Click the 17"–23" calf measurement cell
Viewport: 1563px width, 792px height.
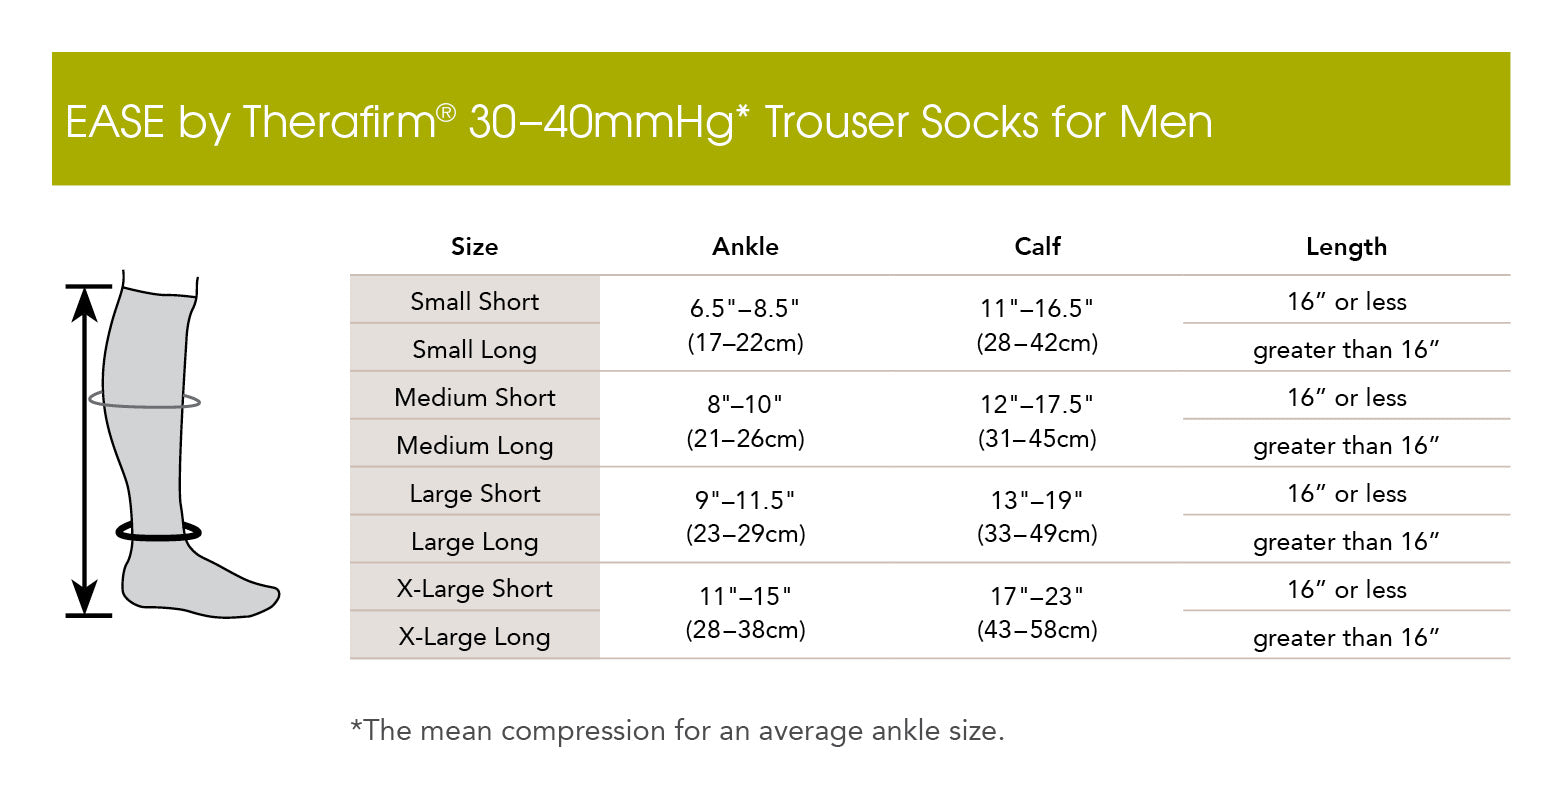(x=1037, y=612)
